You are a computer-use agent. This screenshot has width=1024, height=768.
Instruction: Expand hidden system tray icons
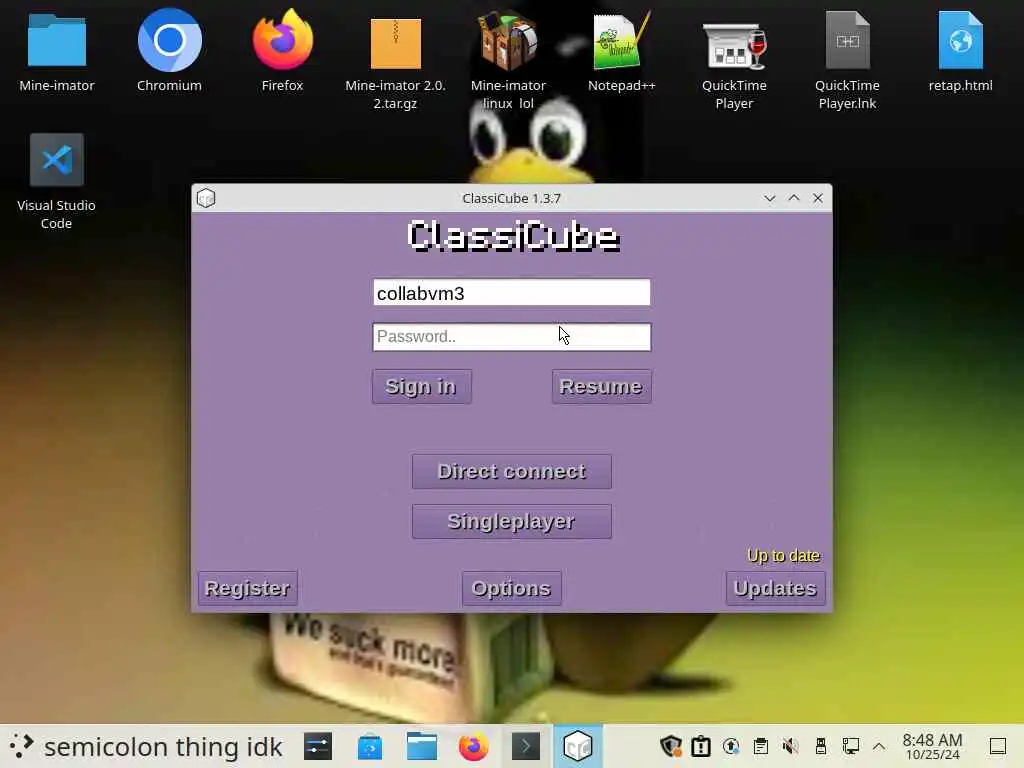coord(879,746)
